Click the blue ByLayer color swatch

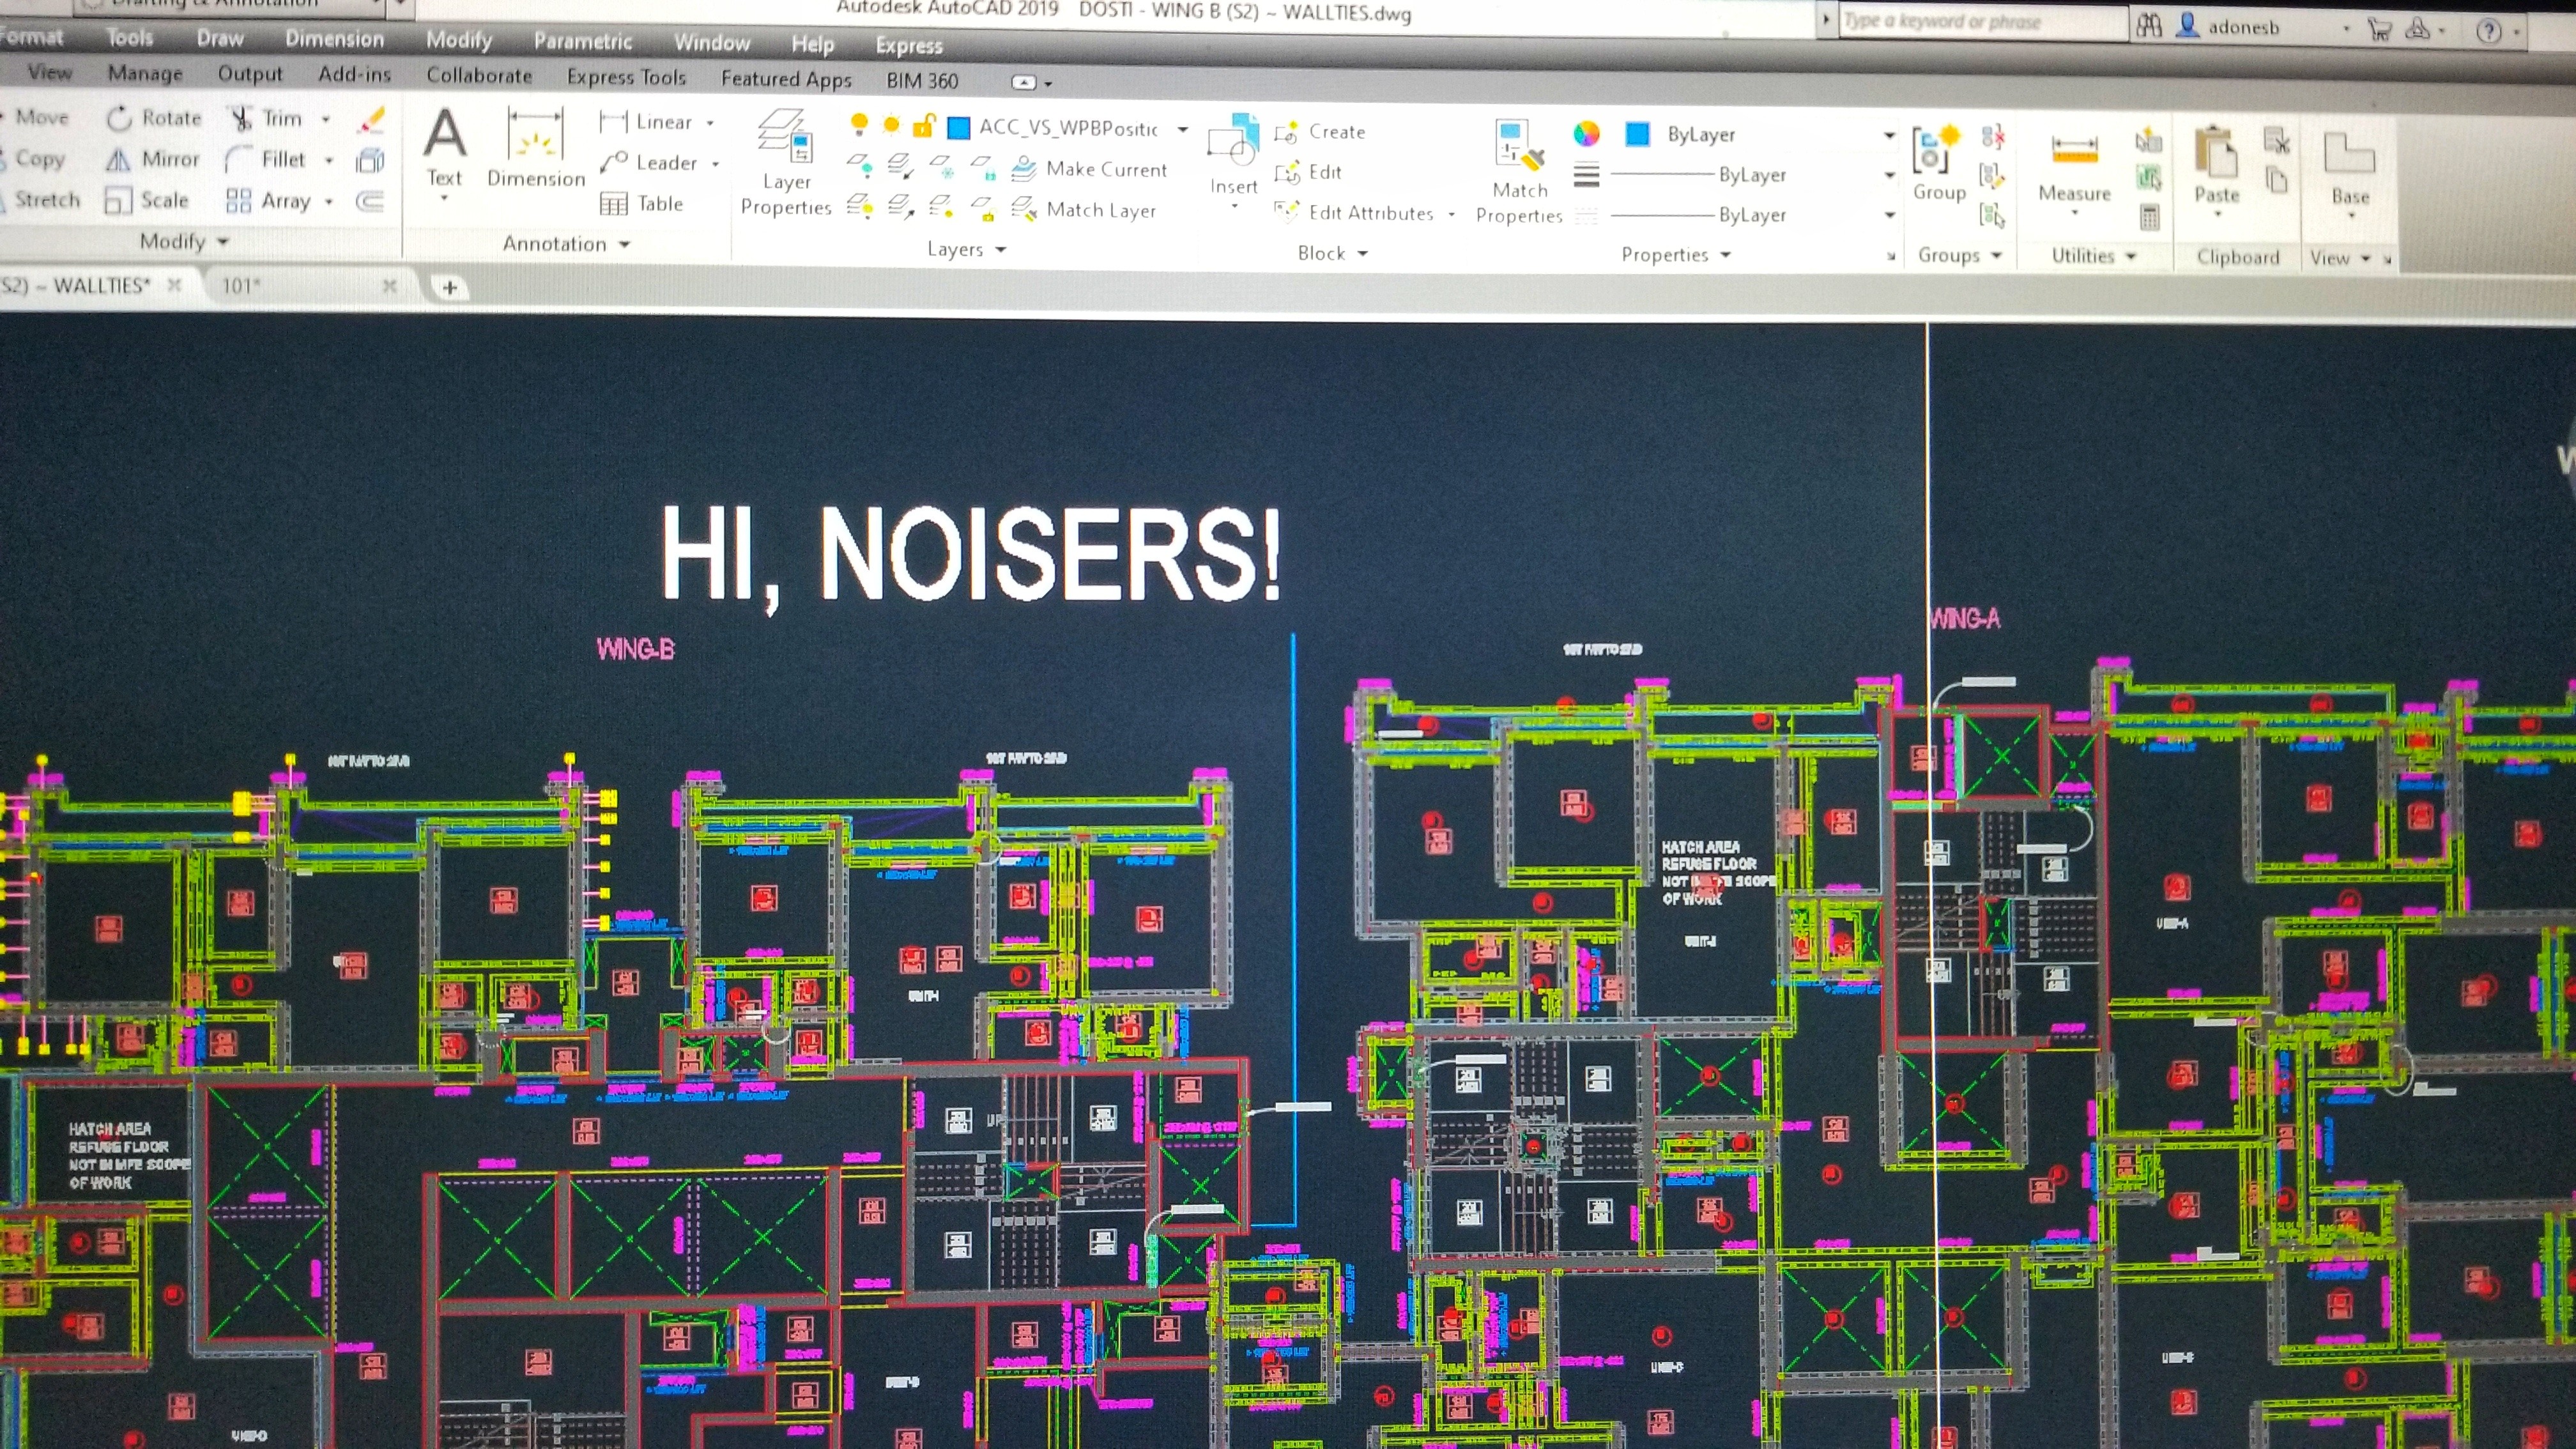[x=1637, y=134]
